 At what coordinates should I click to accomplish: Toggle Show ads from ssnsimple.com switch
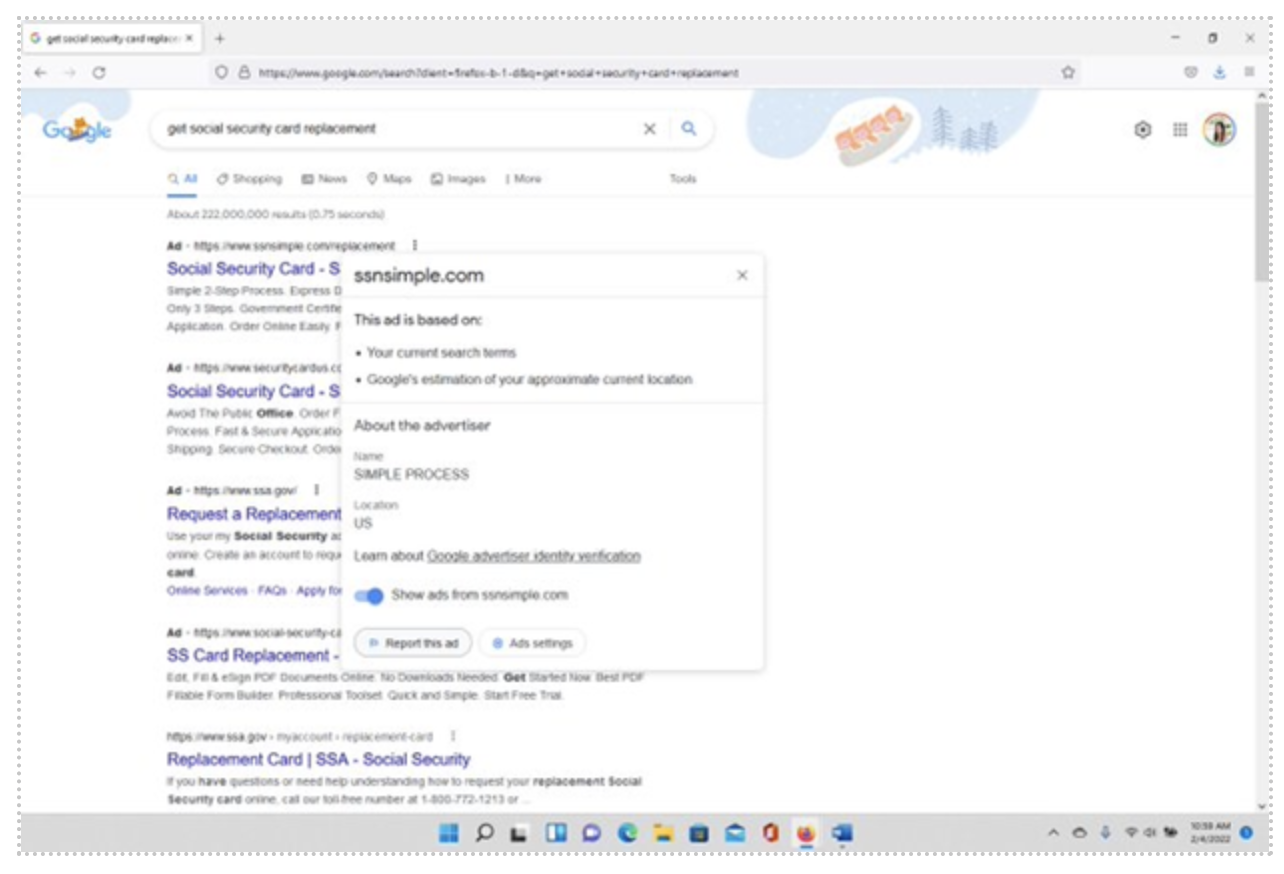(369, 596)
